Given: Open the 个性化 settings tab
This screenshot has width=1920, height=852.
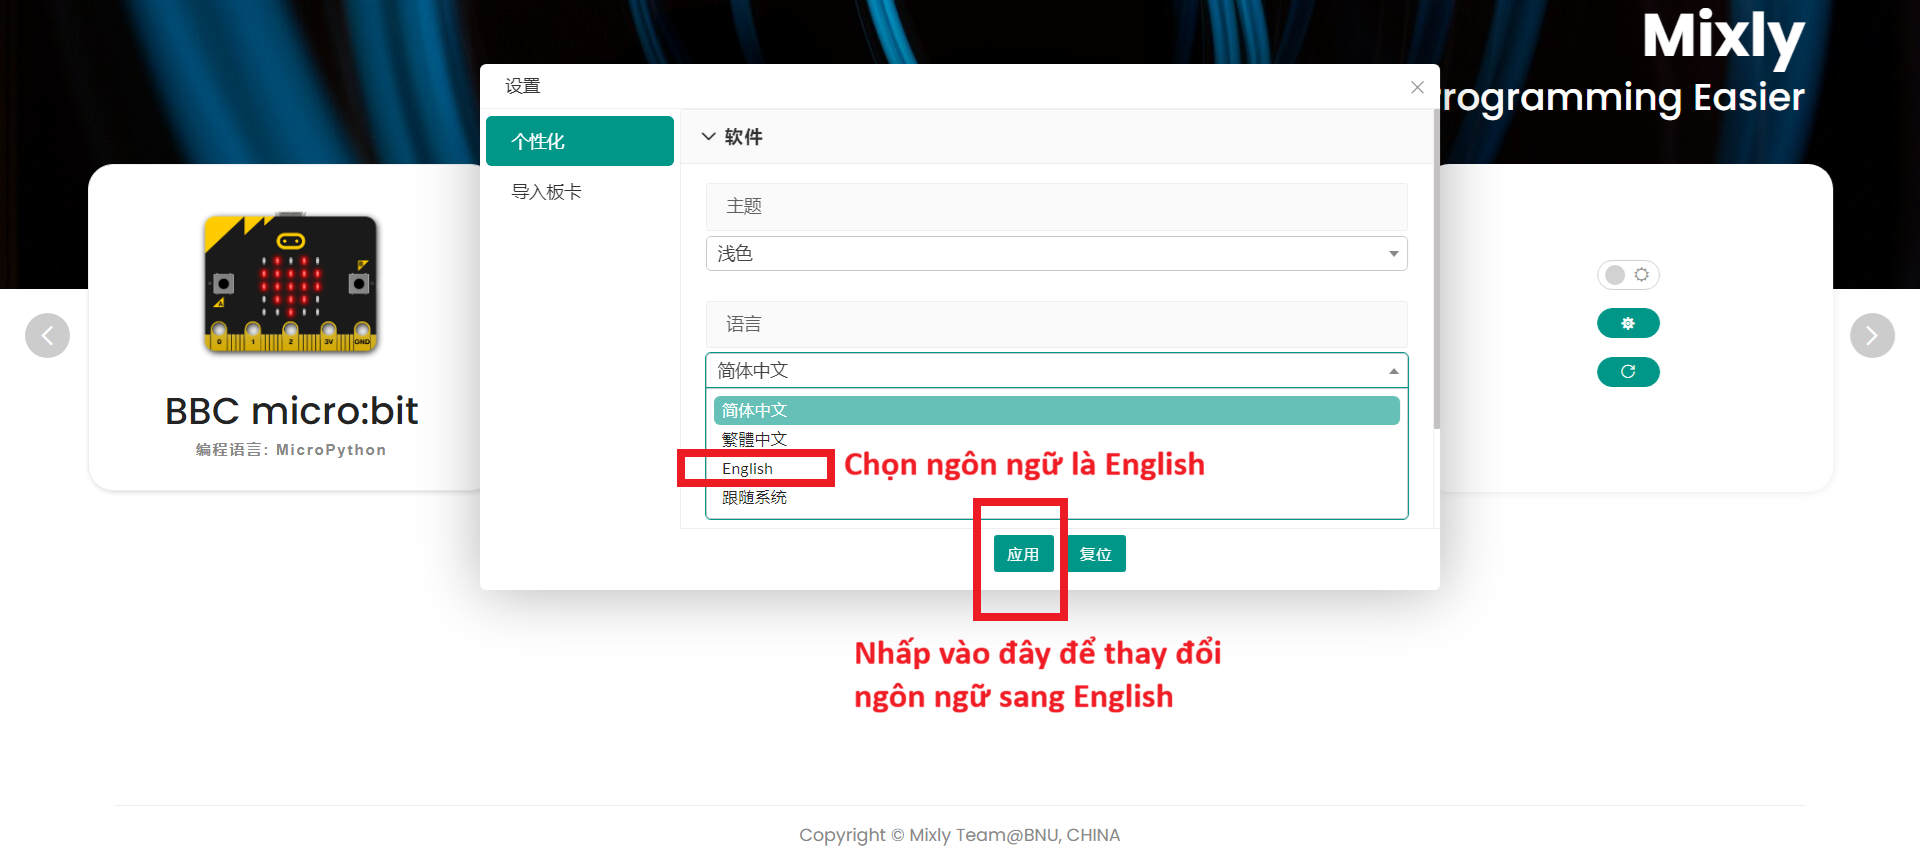Looking at the screenshot, I should [580, 142].
